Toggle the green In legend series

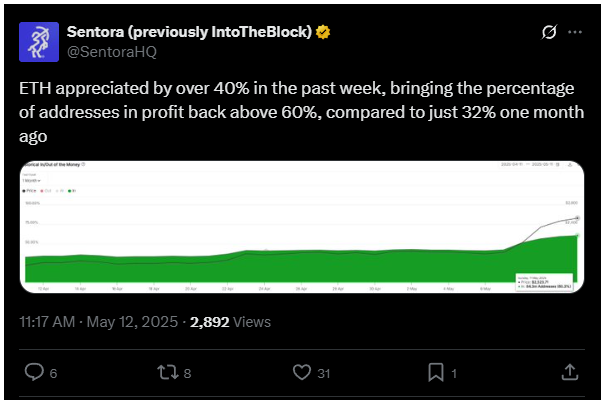[72, 191]
